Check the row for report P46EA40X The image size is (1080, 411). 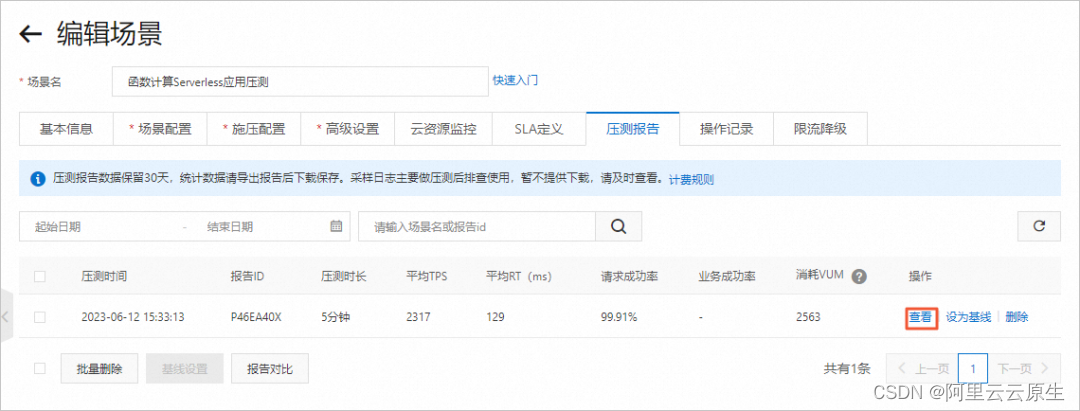tap(40, 317)
